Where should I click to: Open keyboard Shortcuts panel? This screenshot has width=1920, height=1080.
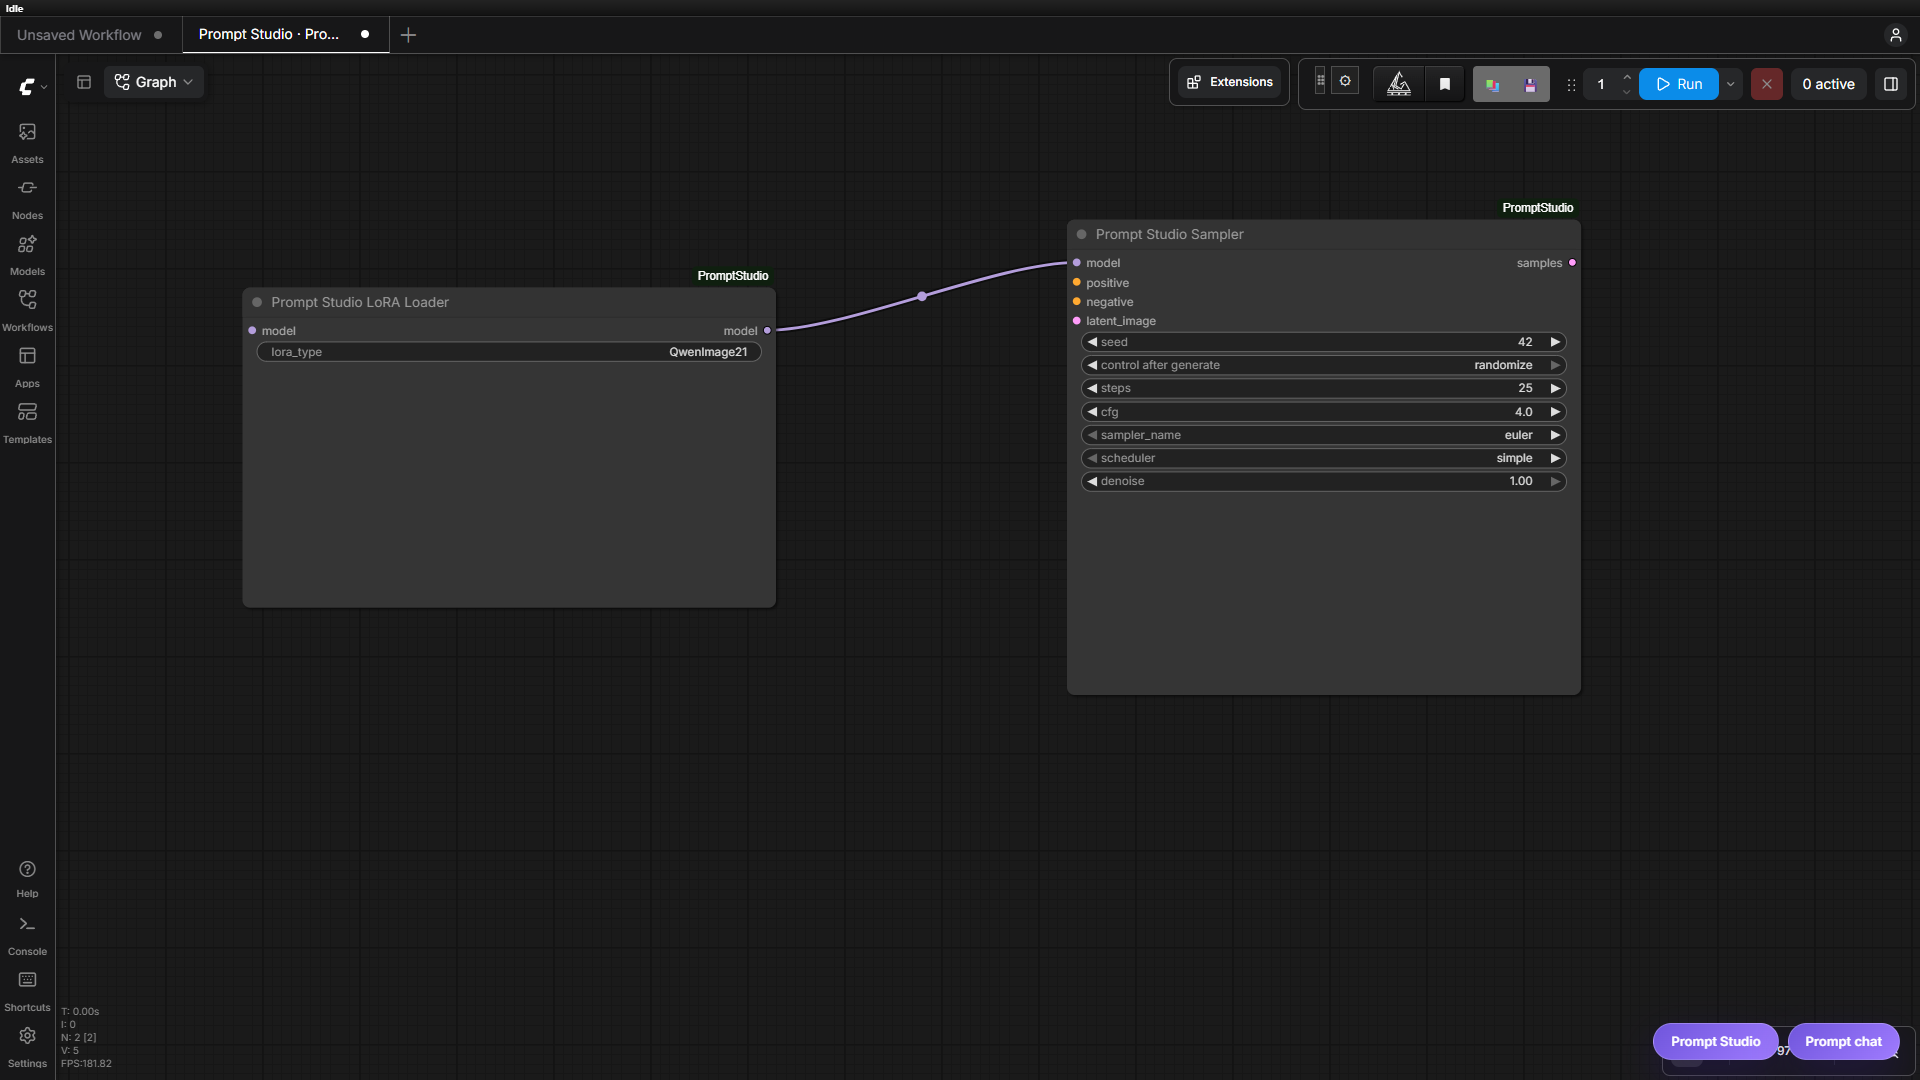click(x=27, y=992)
